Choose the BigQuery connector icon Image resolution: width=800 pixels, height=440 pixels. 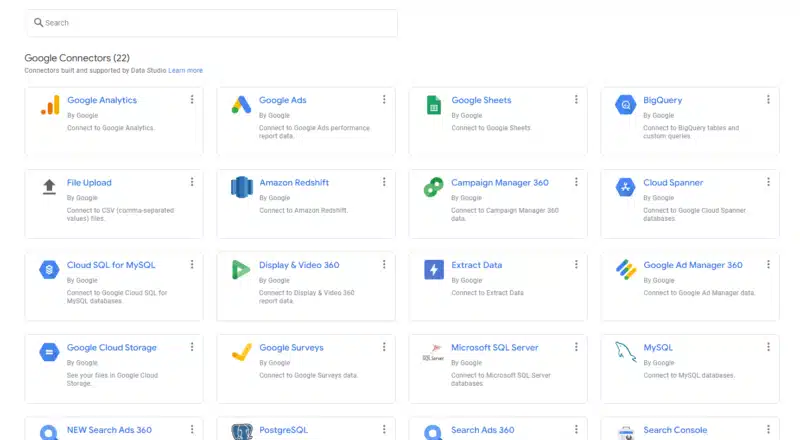tap(626, 104)
